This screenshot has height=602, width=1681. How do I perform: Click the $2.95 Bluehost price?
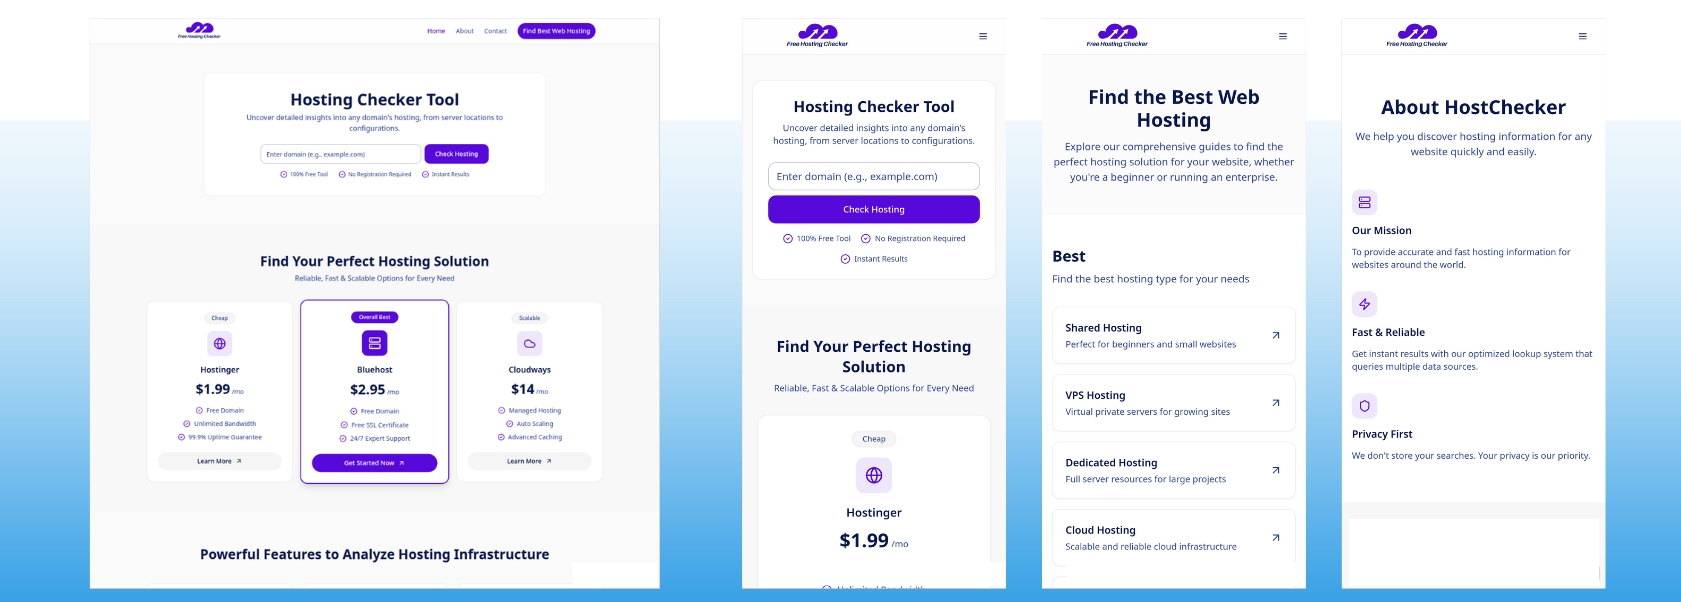[368, 390]
